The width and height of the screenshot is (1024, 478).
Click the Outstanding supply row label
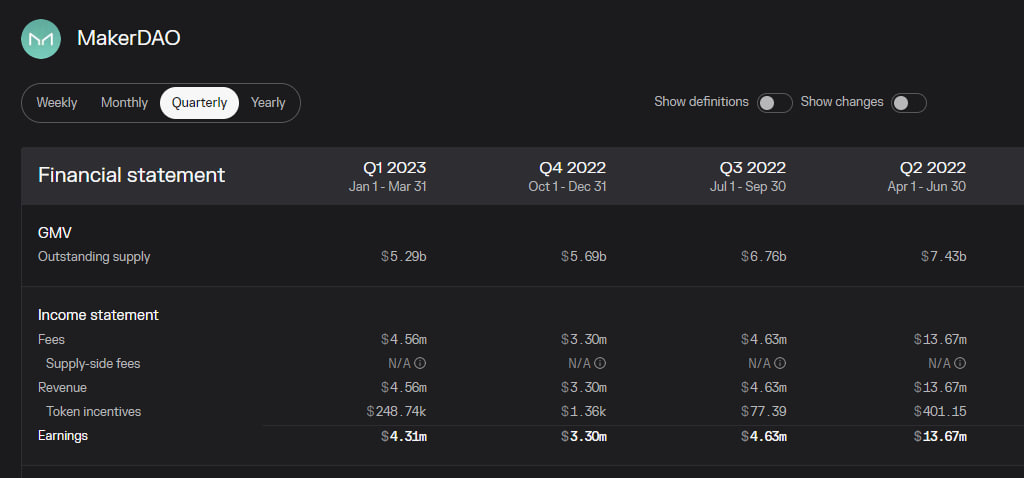click(94, 257)
